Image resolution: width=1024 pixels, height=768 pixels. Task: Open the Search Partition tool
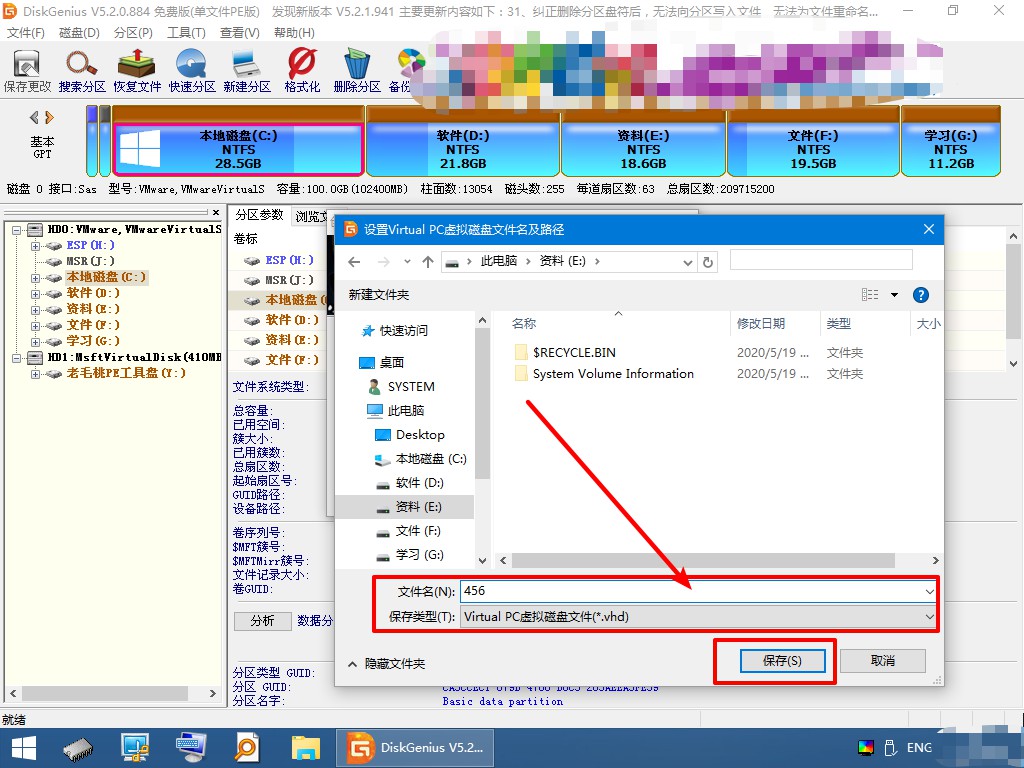[82, 71]
